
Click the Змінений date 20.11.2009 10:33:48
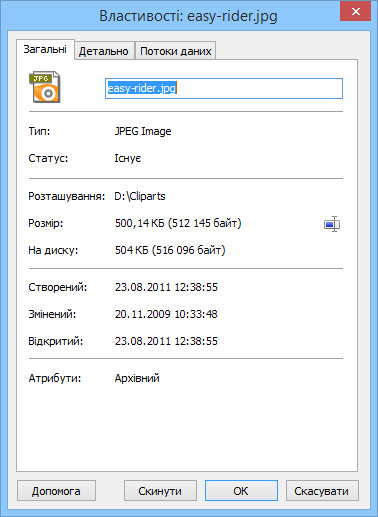(x=166, y=314)
